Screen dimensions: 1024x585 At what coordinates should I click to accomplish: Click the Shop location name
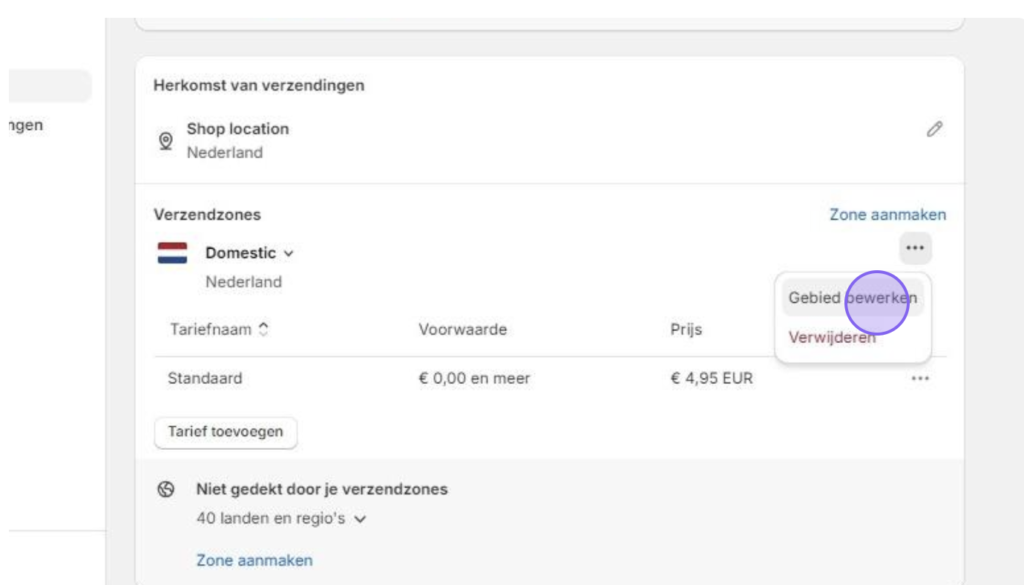pyautogui.click(x=238, y=129)
